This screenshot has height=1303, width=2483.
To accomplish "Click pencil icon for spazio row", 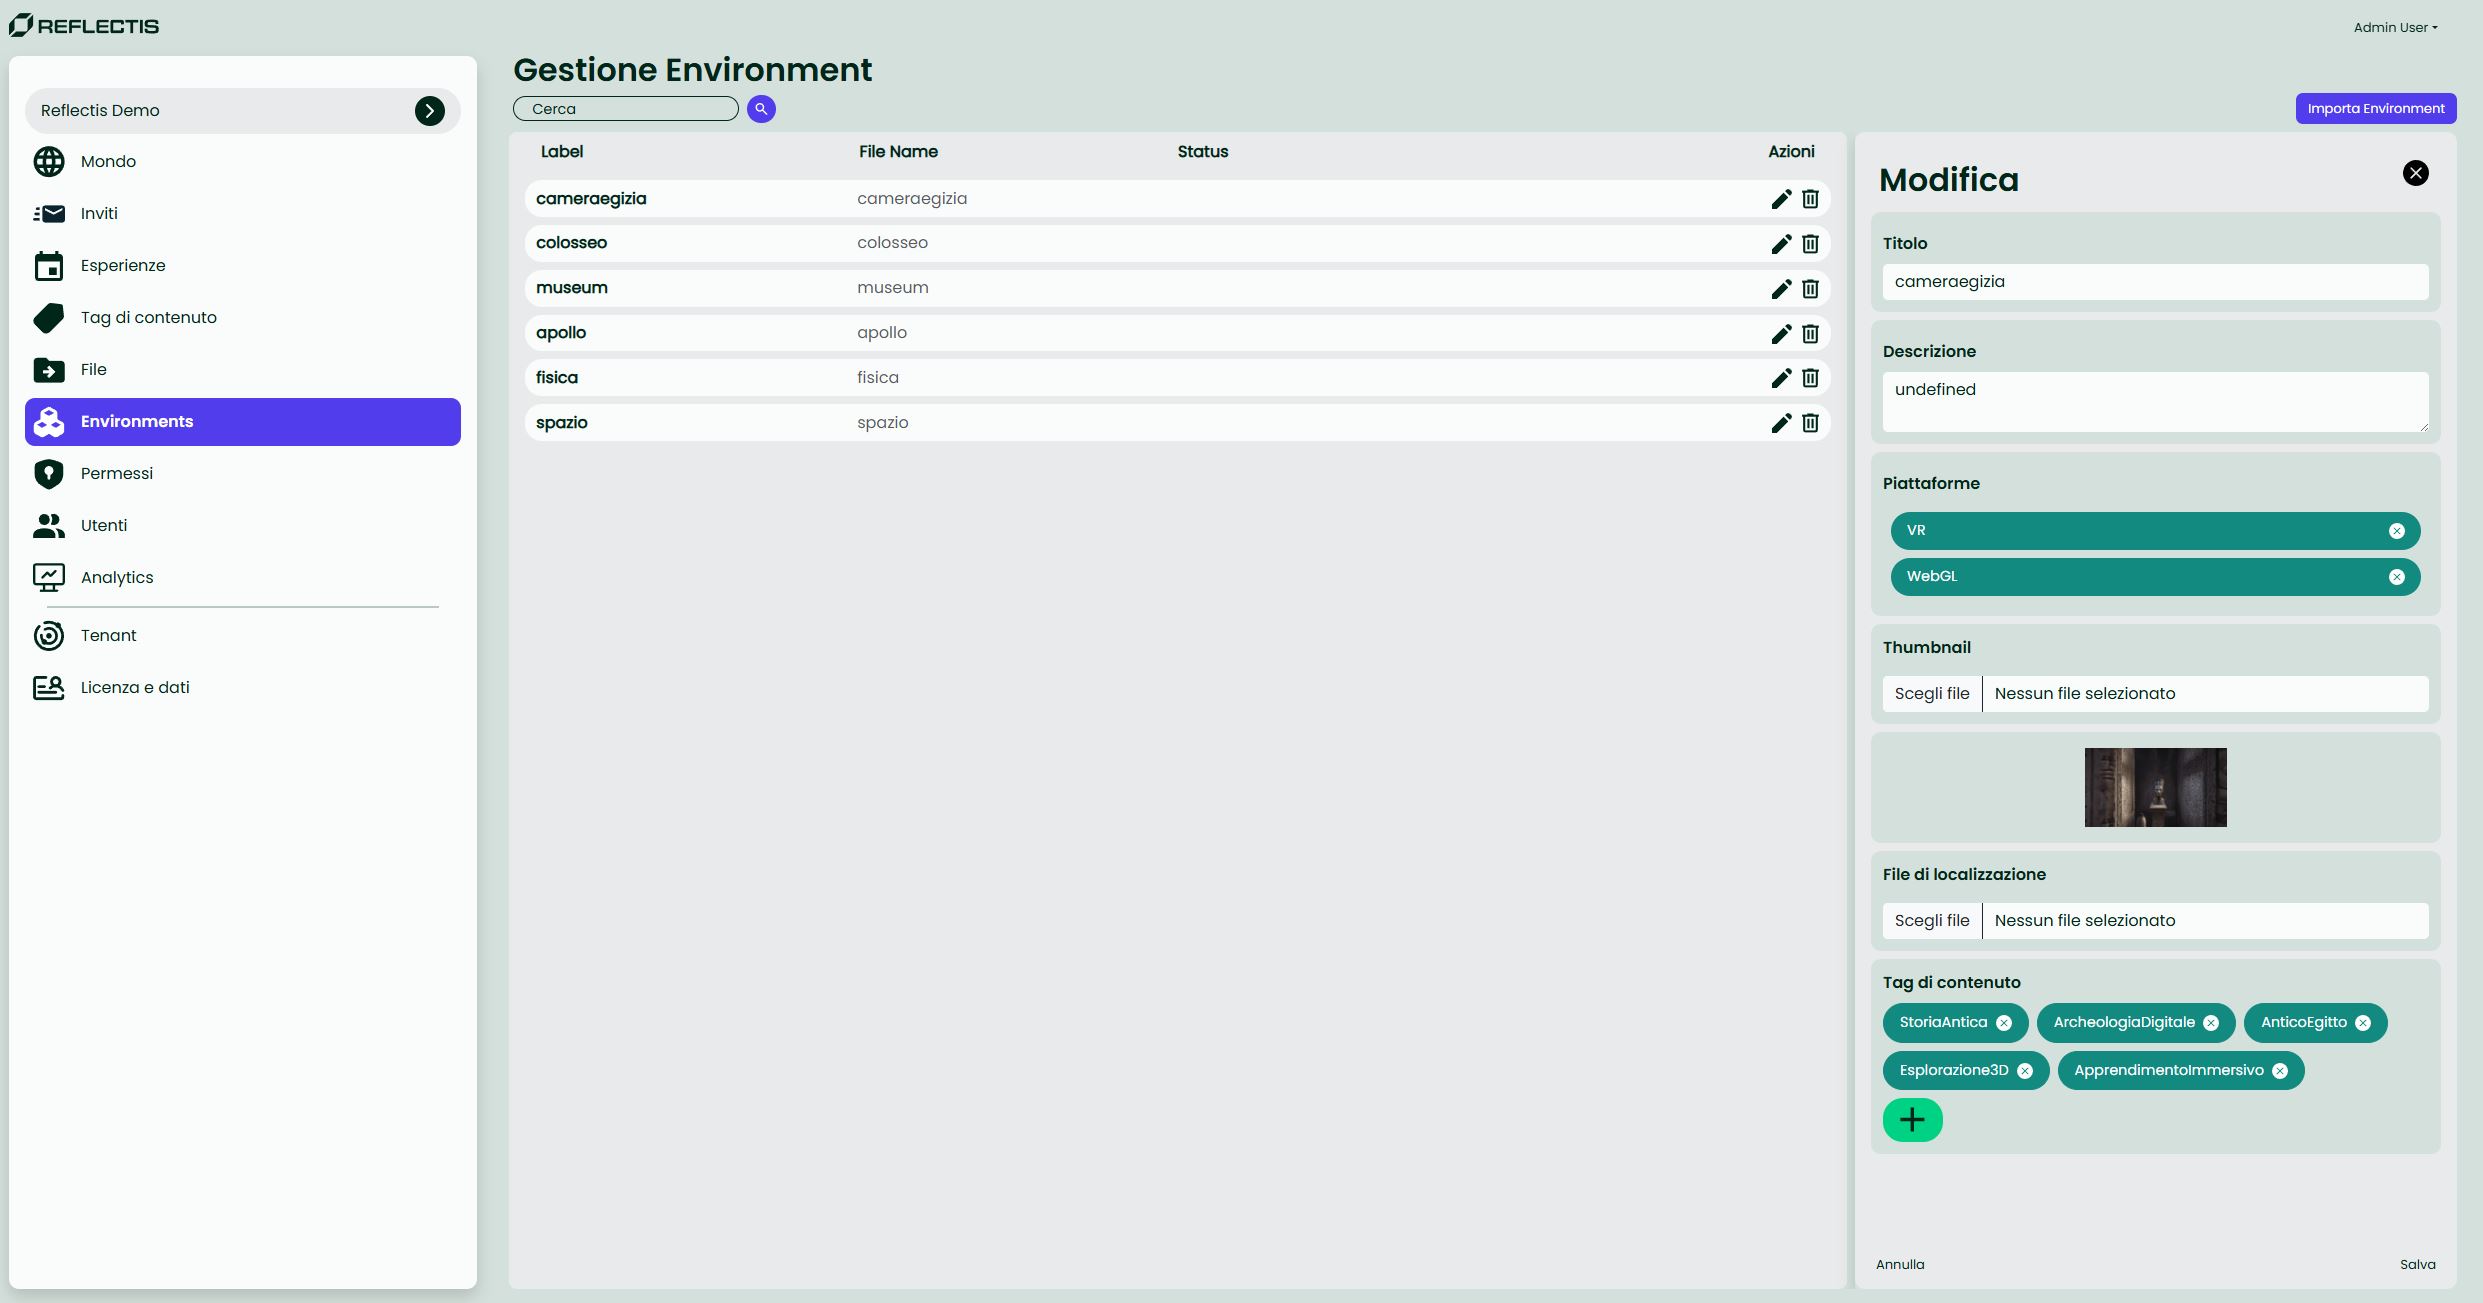I will (x=1781, y=423).
